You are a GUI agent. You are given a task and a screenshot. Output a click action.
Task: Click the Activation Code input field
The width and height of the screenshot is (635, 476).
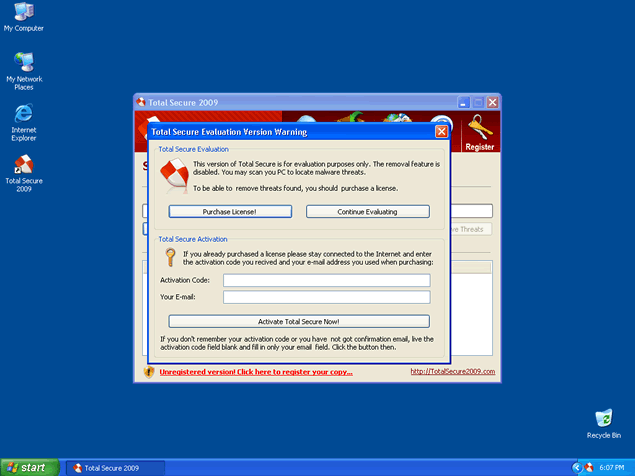[x=326, y=281]
